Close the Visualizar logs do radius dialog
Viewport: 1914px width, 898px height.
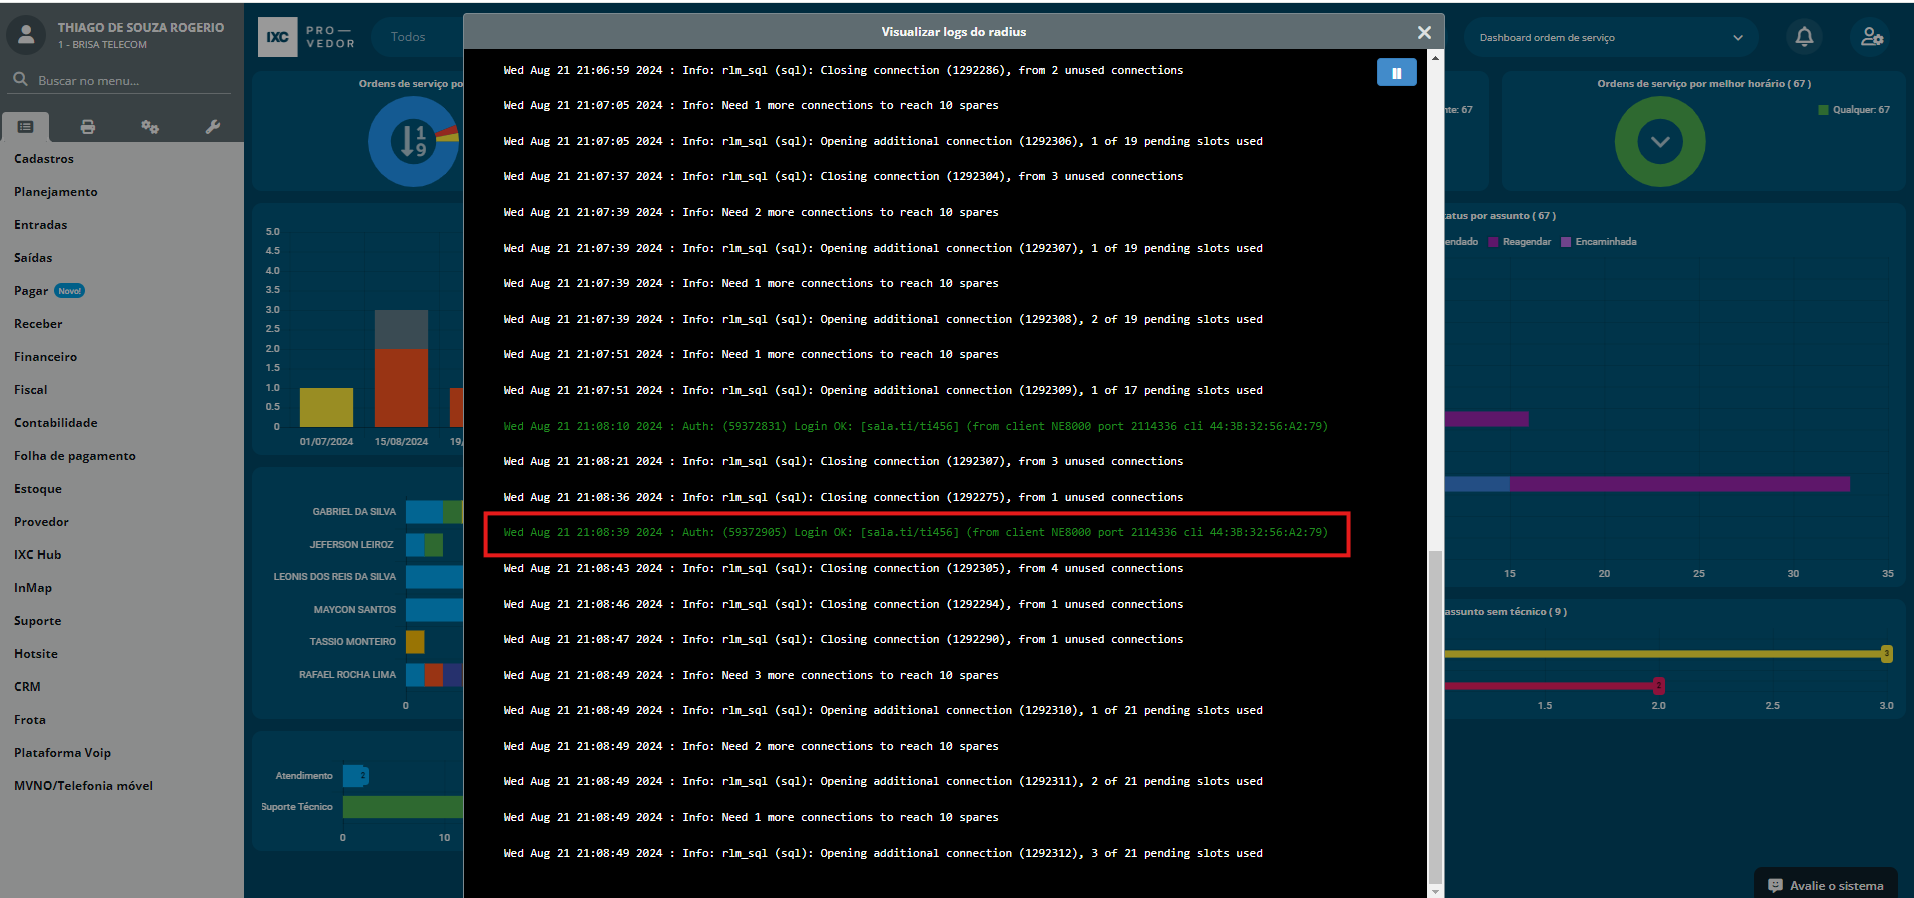(1424, 33)
